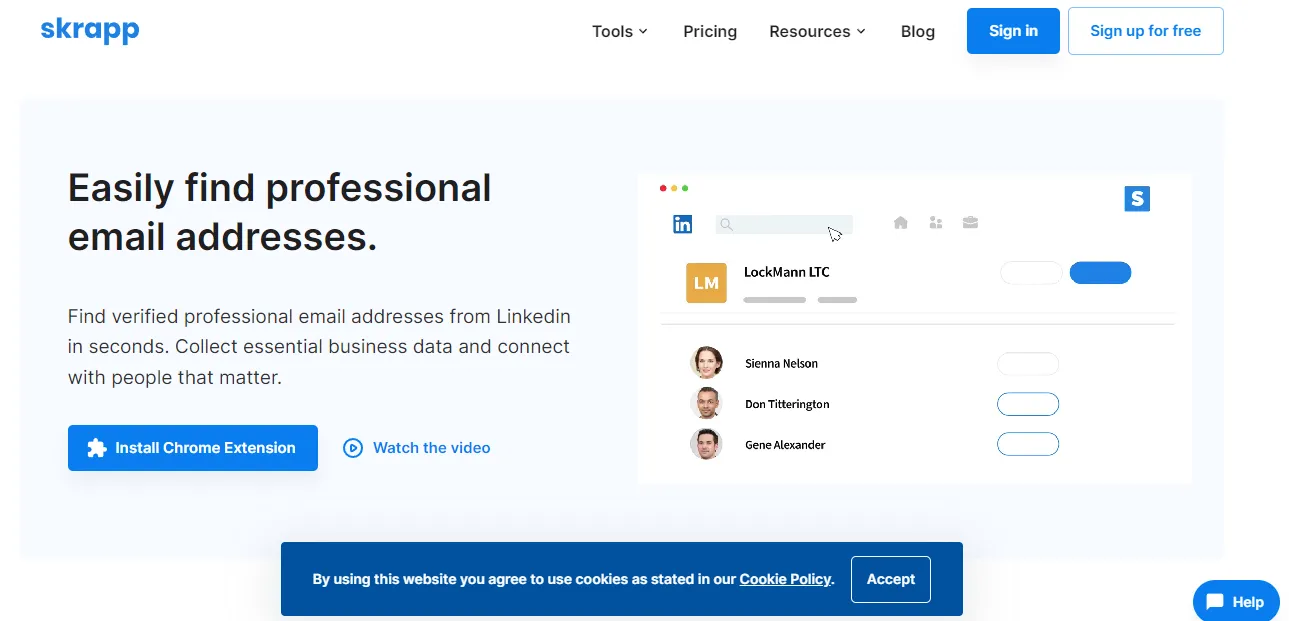Click the chat bubble icon in the Help widget
This screenshot has height=621, width=1289.
(1215, 602)
